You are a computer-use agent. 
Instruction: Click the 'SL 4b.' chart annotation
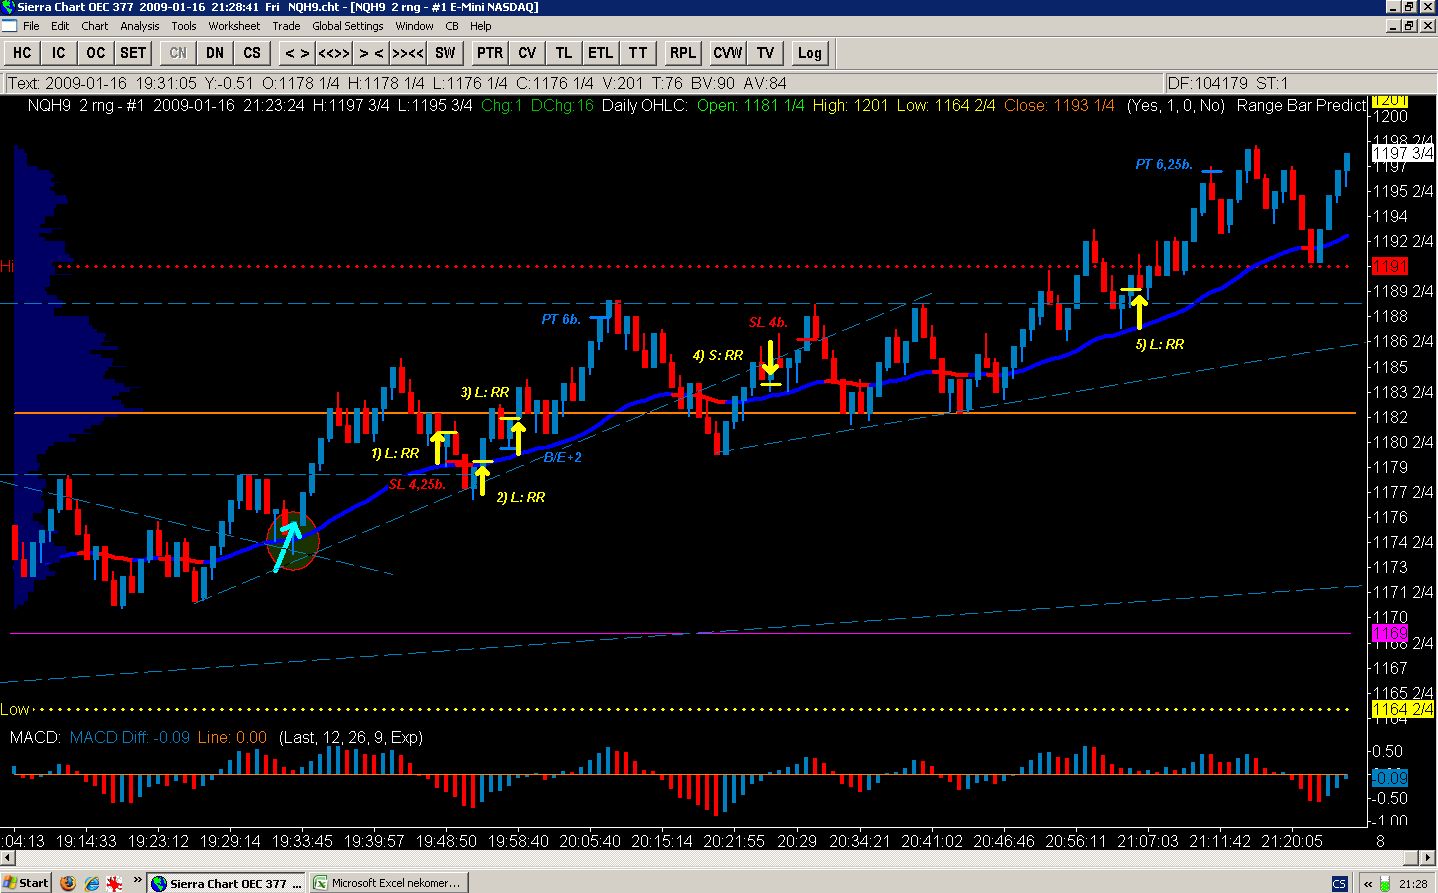(x=768, y=322)
